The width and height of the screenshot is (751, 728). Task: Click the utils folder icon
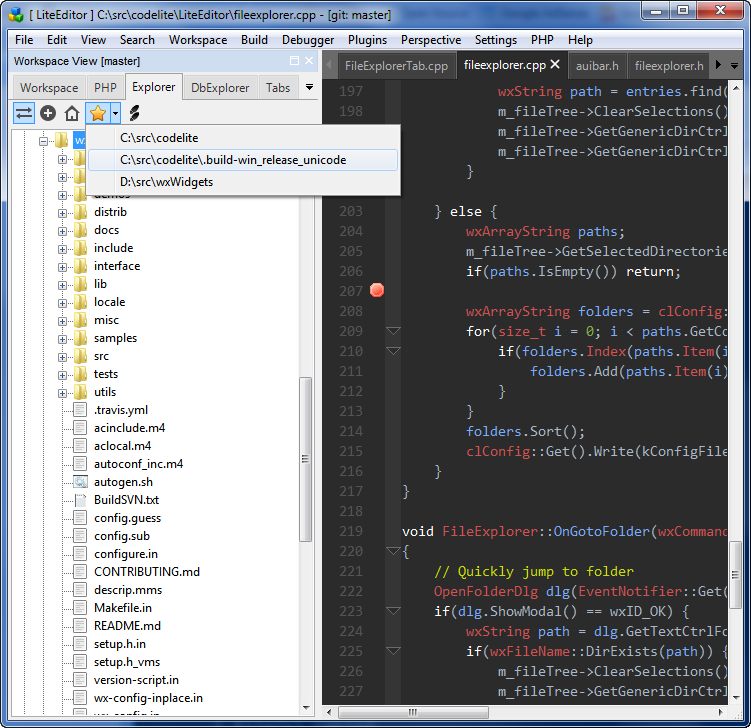[x=80, y=392]
